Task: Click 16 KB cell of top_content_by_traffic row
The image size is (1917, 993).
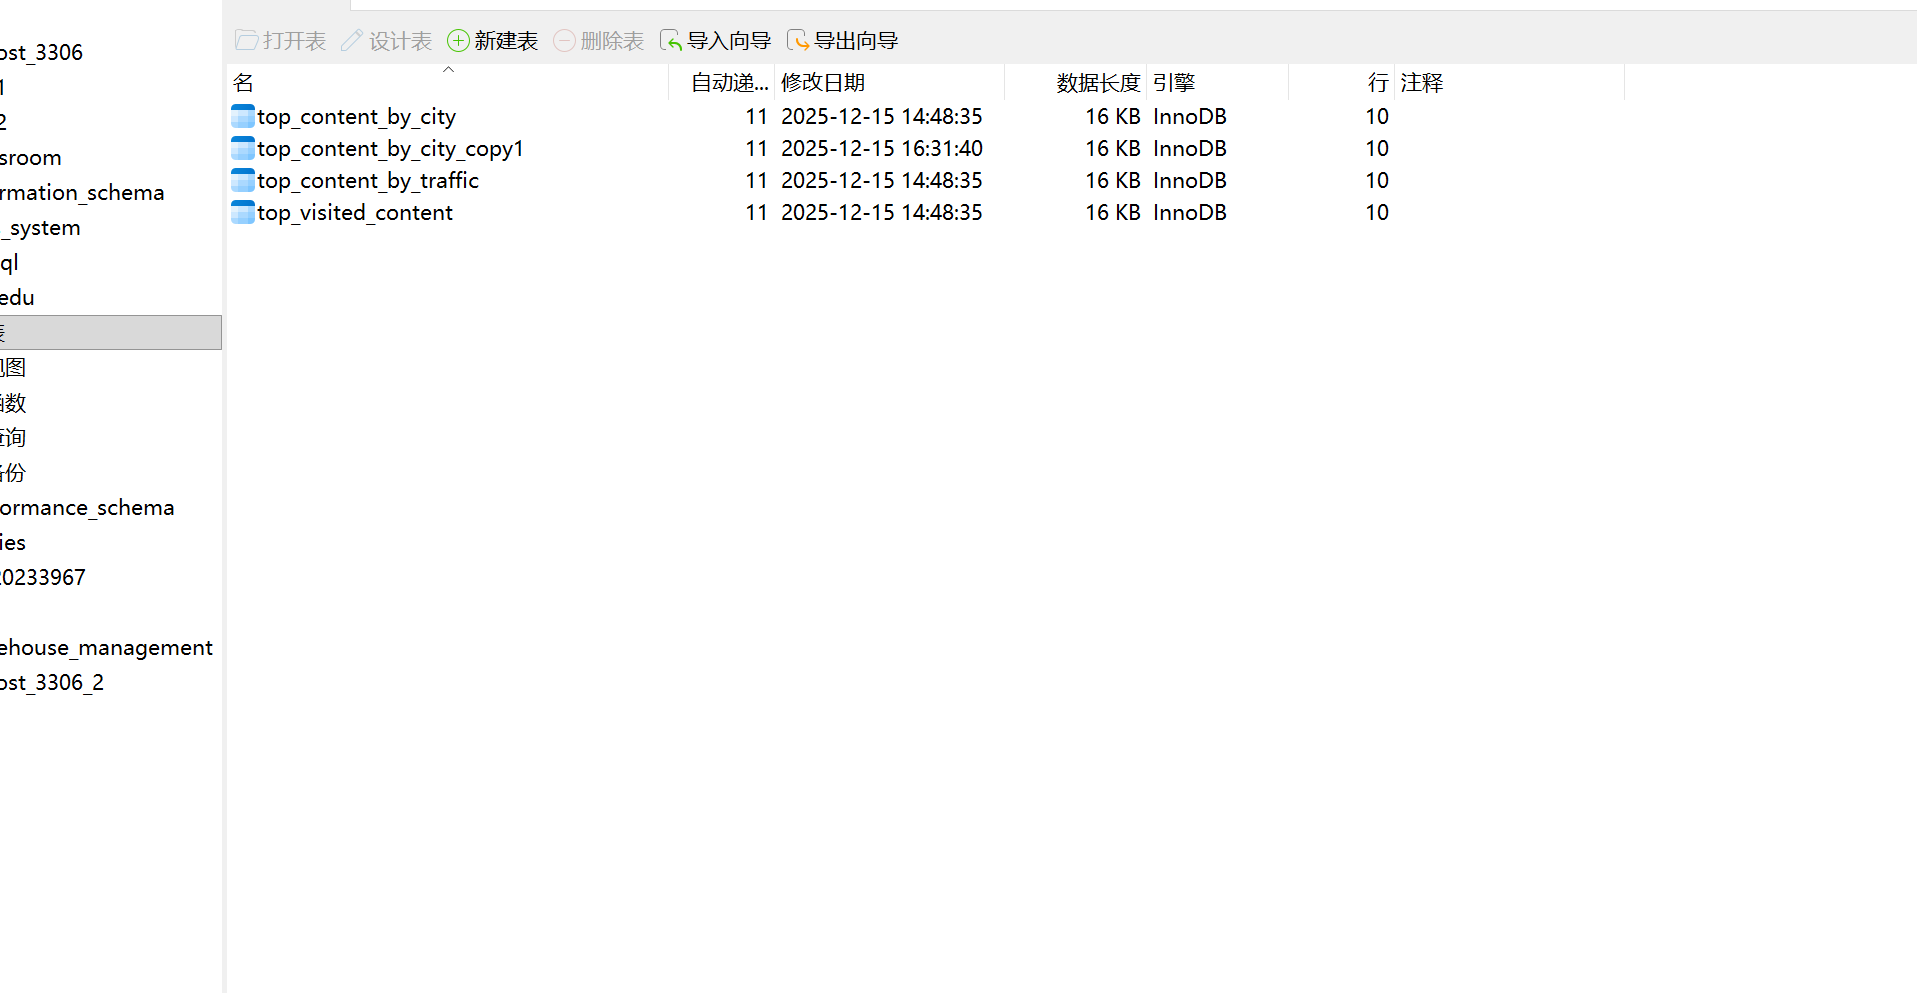Action: coord(1113,181)
